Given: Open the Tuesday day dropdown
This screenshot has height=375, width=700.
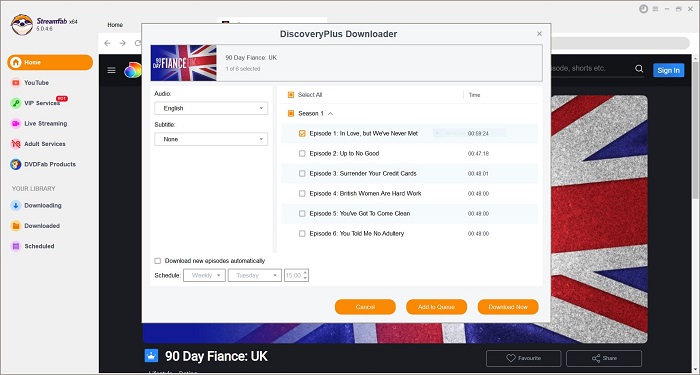Looking at the screenshot, I should [254, 275].
